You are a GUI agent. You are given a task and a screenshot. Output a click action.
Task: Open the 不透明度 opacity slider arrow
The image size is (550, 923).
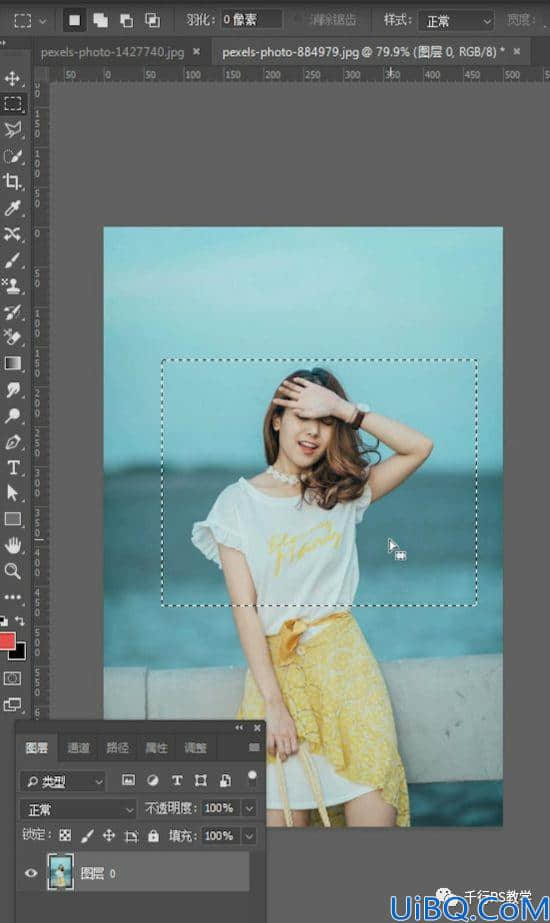(250, 808)
